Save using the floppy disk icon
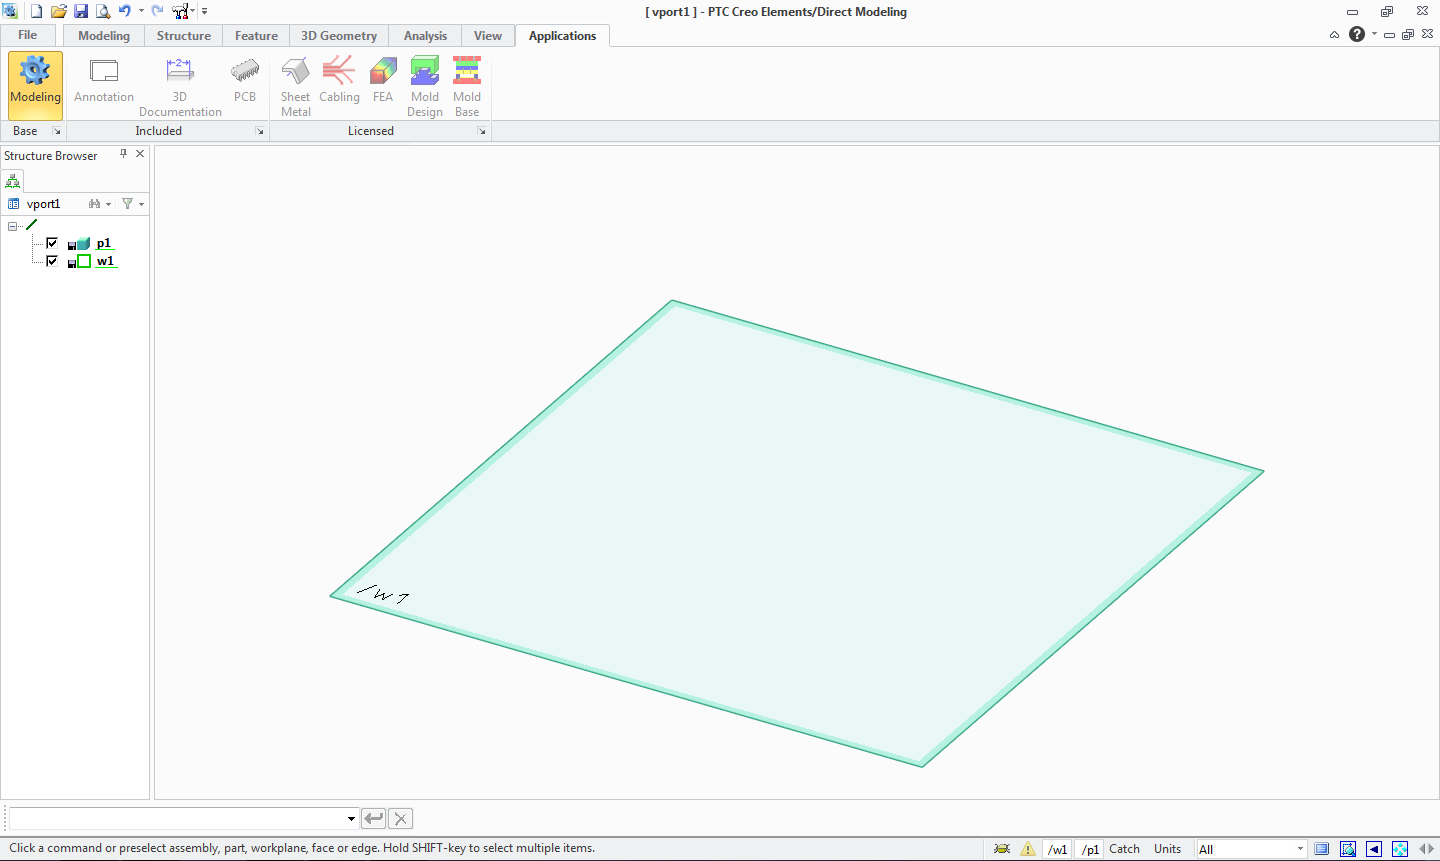 (x=80, y=11)
